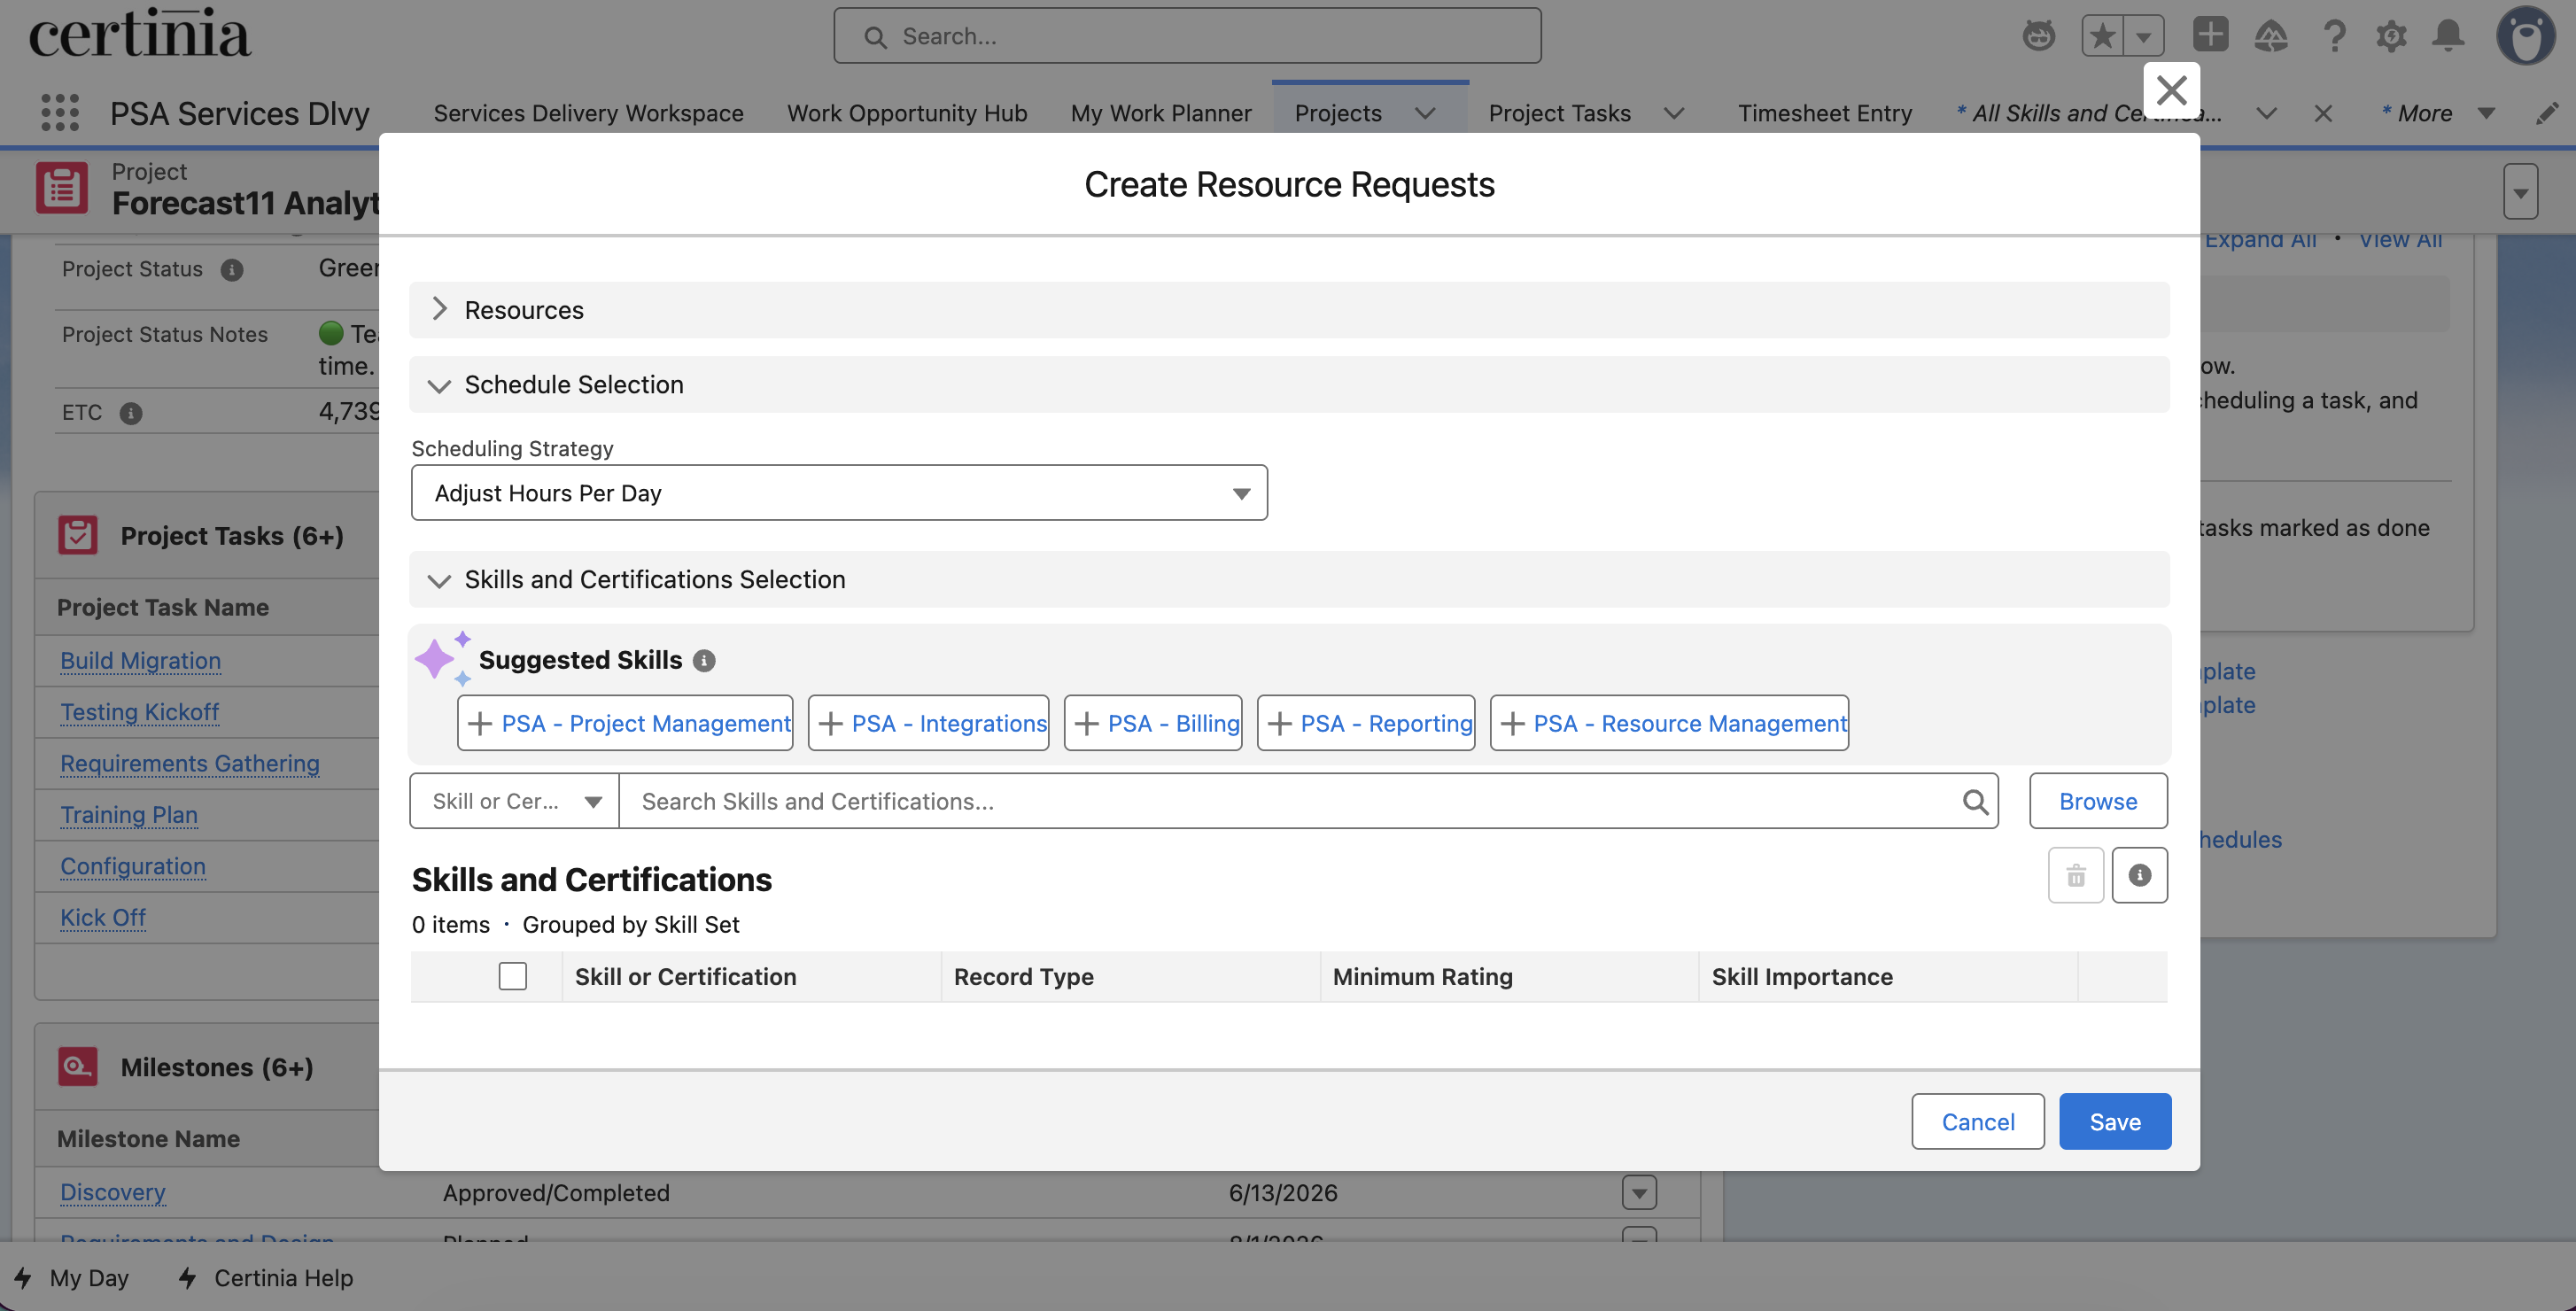
Task: Click the info button next to trash
Action: click(2140, 876)
